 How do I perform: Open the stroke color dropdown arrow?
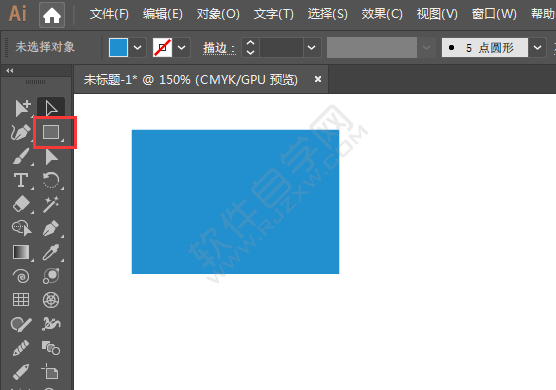coord(182,48)
